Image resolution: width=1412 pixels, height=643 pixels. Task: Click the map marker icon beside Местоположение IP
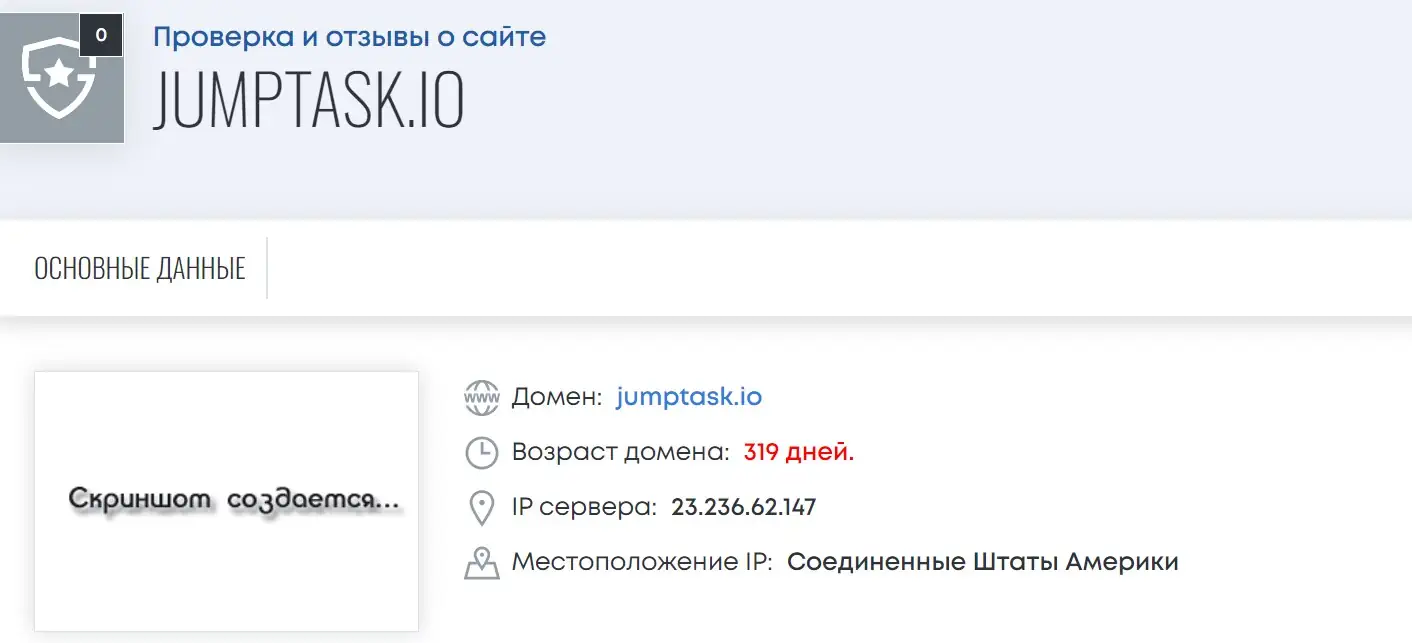482,563
